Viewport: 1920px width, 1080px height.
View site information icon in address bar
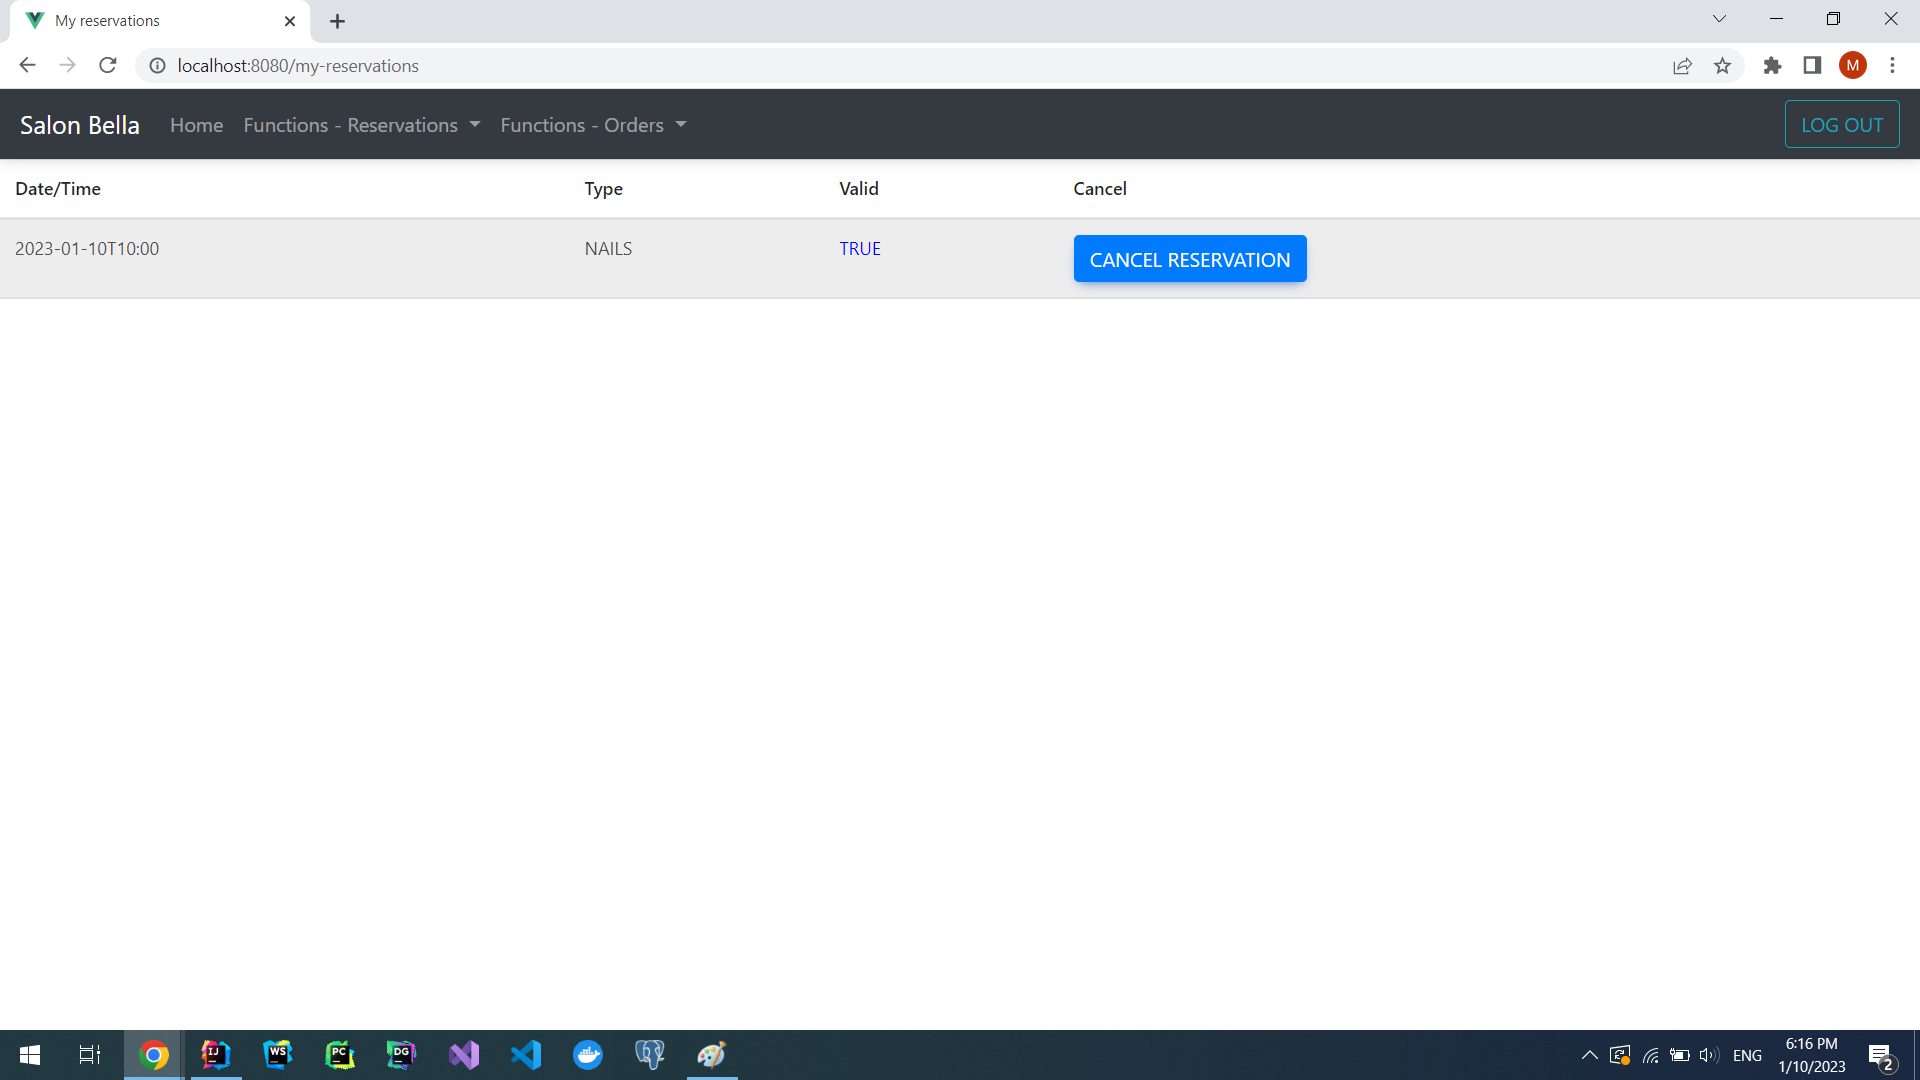click(157, 66)
